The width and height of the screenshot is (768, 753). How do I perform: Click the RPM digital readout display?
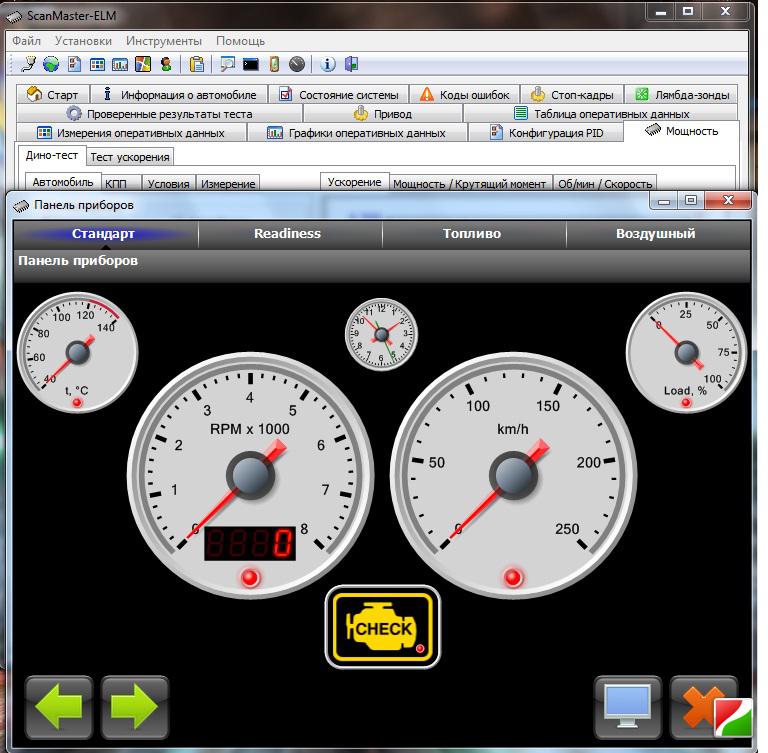(x=250, y=544)
